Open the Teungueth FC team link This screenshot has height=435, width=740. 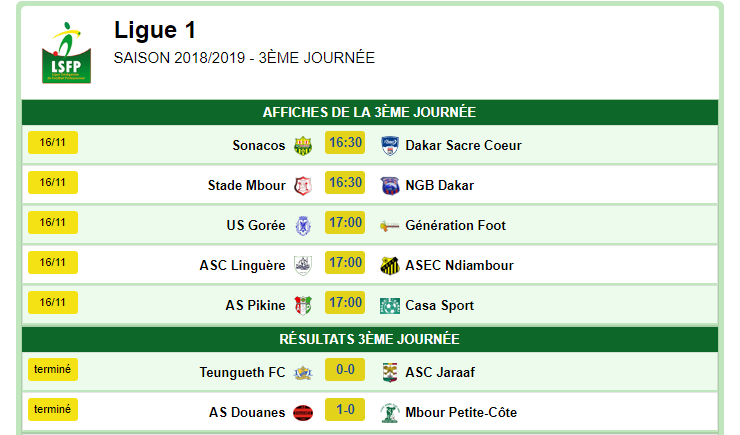tap(242, 373)
